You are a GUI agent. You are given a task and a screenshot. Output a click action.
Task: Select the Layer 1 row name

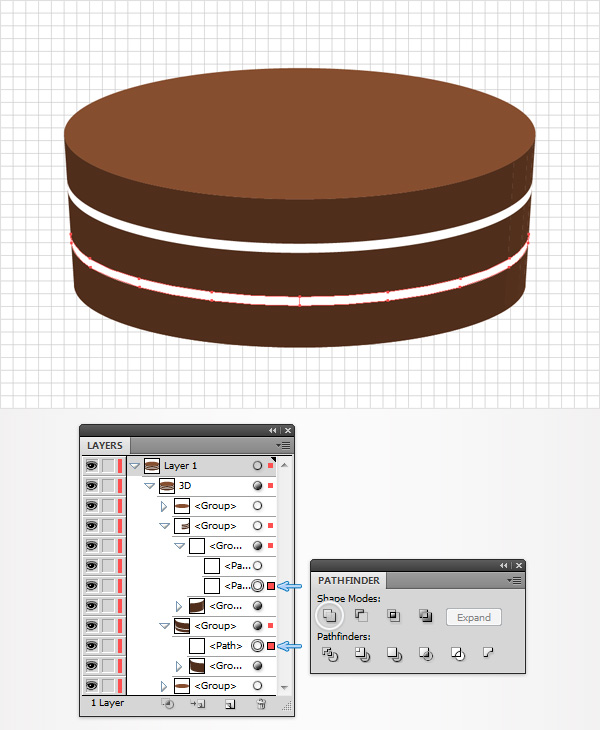coord(181,466)
